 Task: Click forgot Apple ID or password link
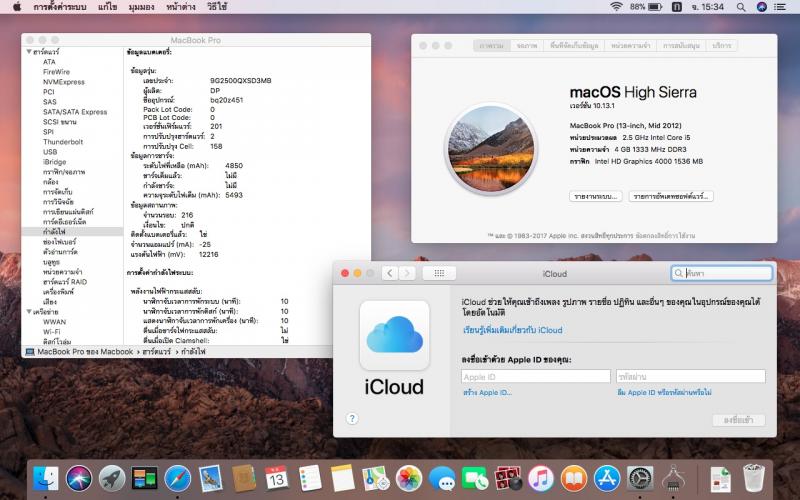pyautogui.click(x=664, y=392)
